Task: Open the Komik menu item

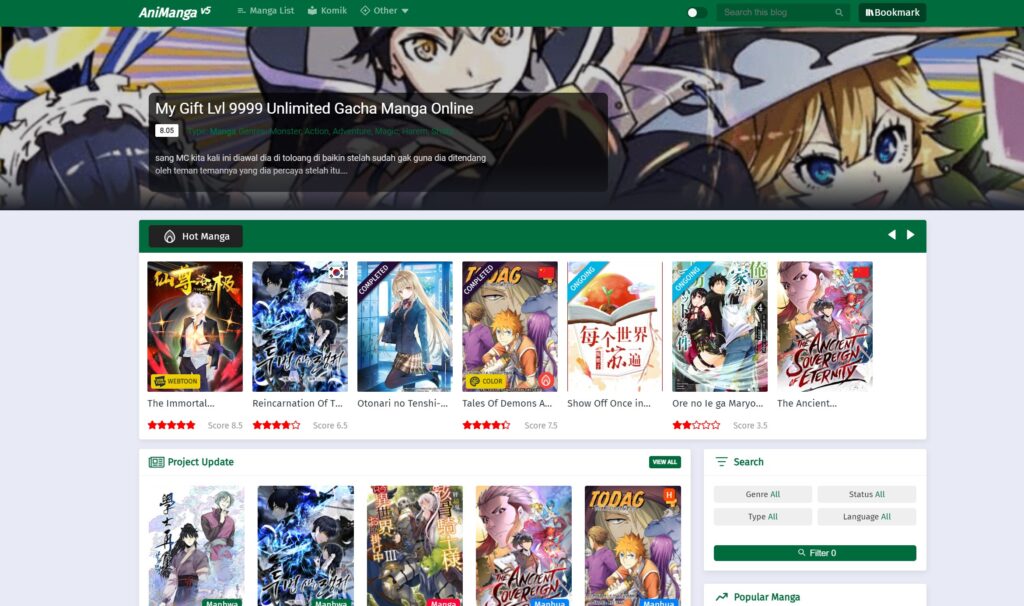Action: tap(327, 11)
